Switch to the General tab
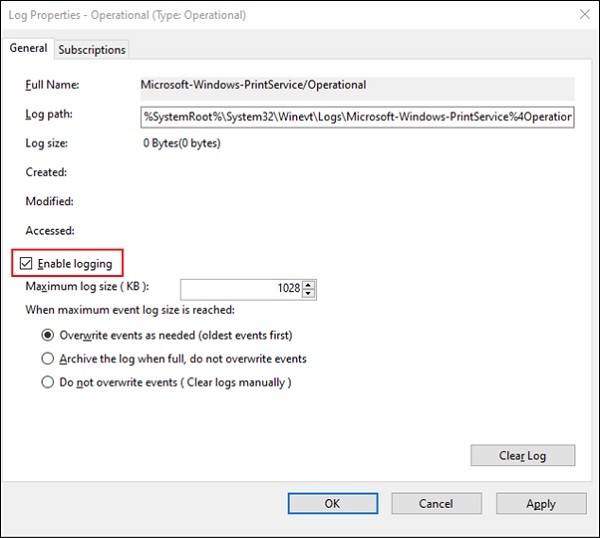The image size is (600, 538). (28, 48)
